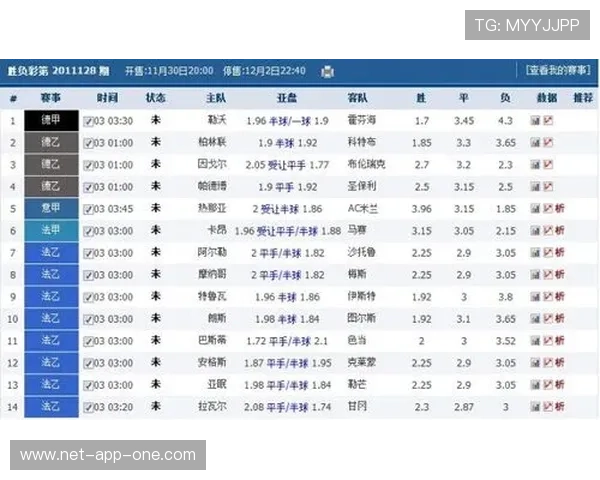The width and height of the screenshot is (600, 480).
Task: Click the 赛事 column header
Action: 51,98
